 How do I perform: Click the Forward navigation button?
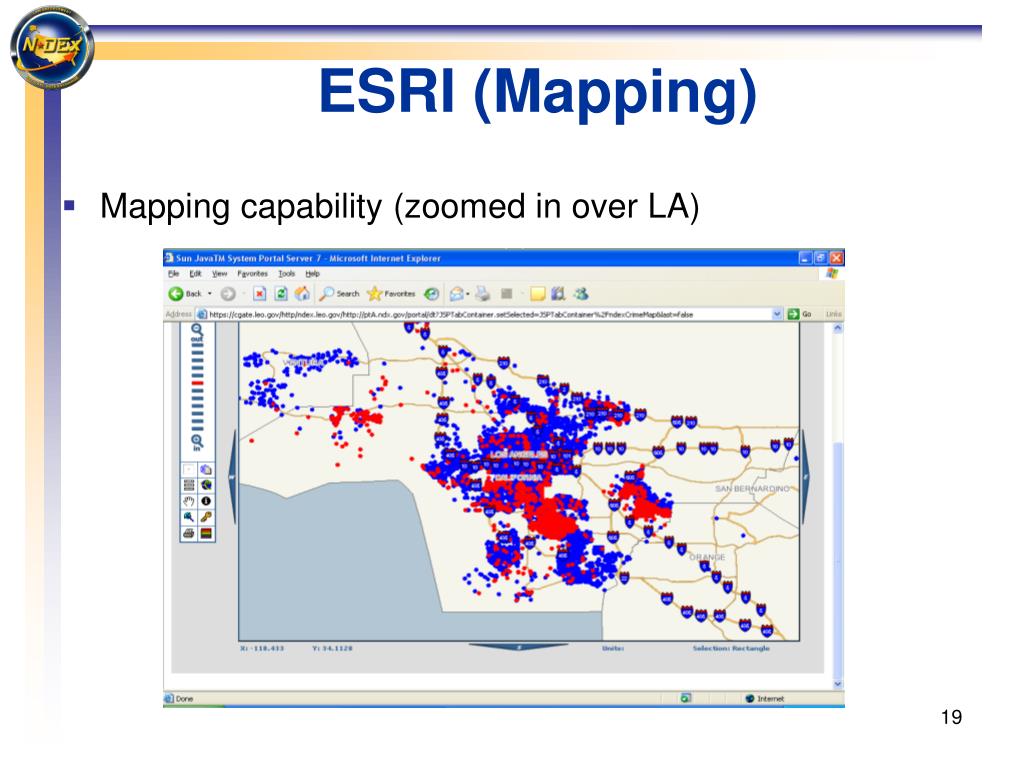pos(227,294)
